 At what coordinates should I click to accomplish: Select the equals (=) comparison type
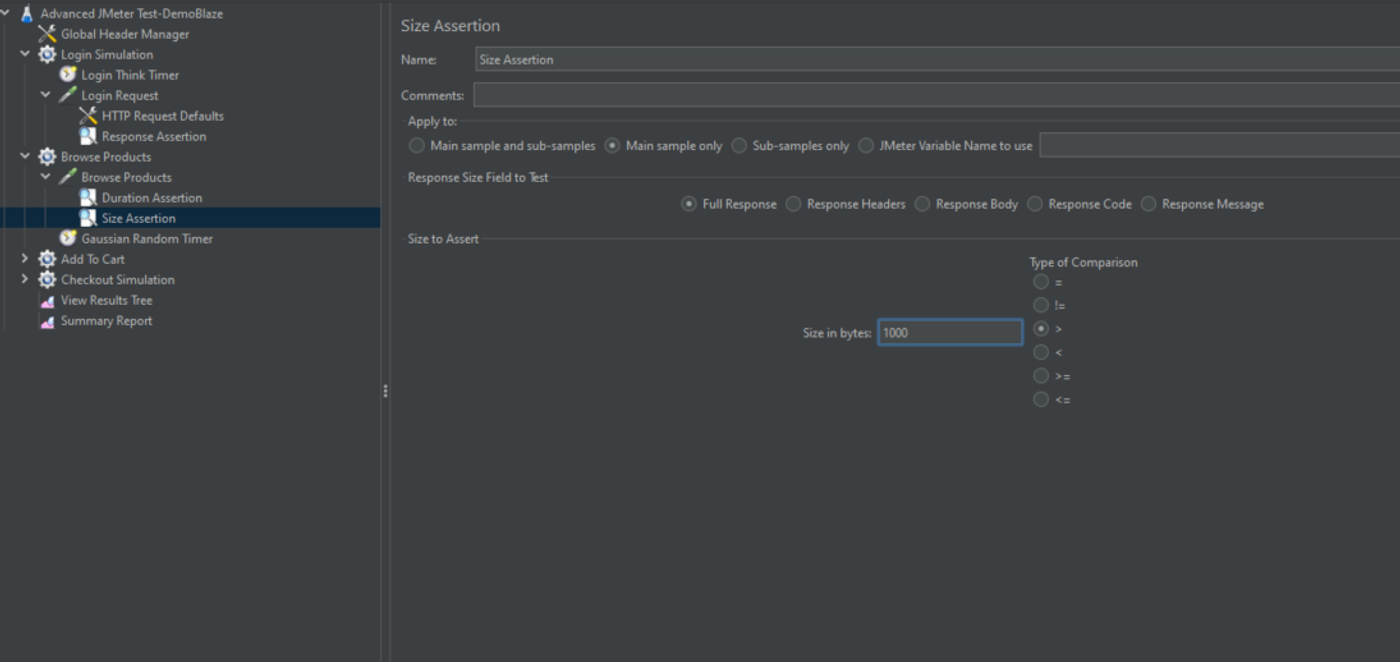click(1041, 282)
